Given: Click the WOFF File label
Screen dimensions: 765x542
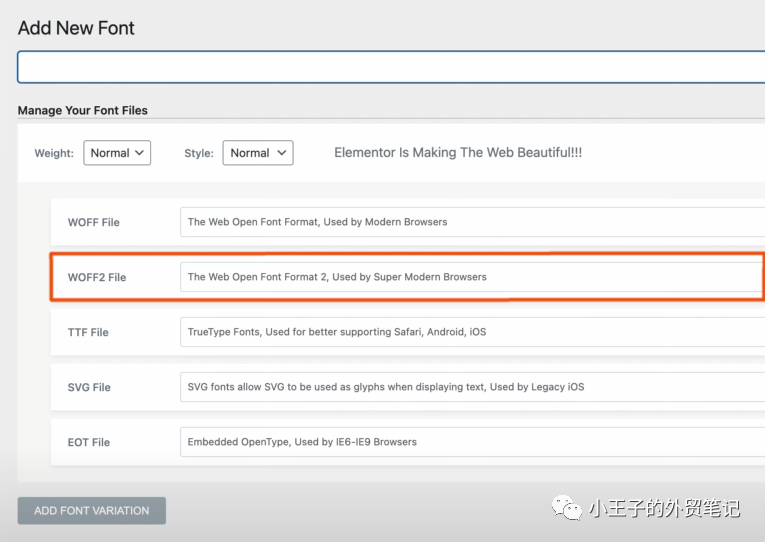Looking at the screenshot, I should click(x=94, y=222).
